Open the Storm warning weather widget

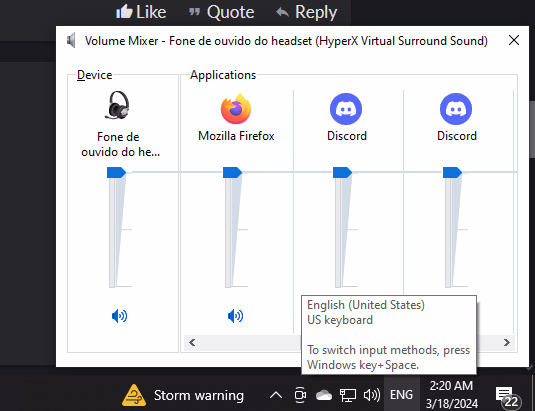coord(183,395)
